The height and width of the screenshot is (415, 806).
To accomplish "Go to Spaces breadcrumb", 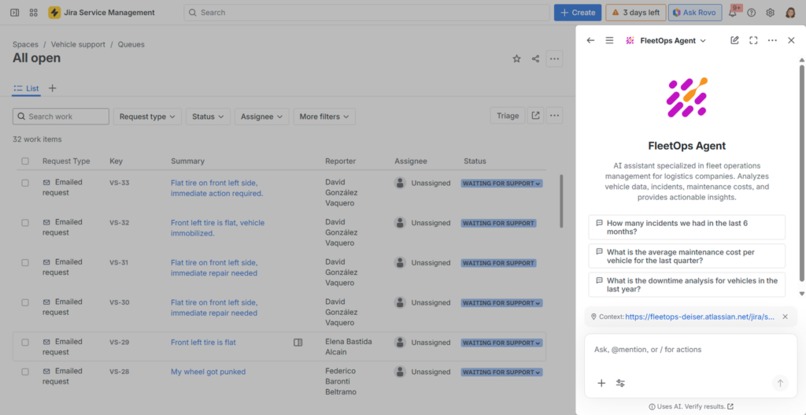I will [25, 45].
